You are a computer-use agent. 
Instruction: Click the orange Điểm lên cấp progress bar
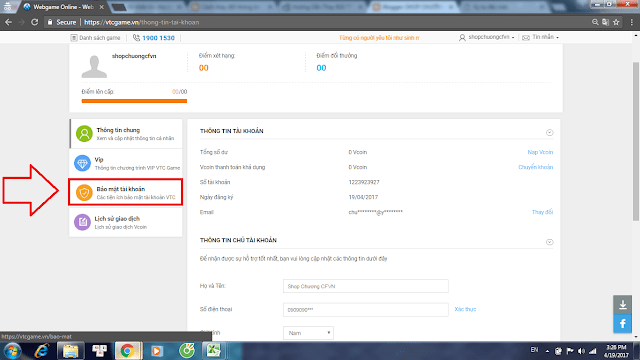coord(134,101)
